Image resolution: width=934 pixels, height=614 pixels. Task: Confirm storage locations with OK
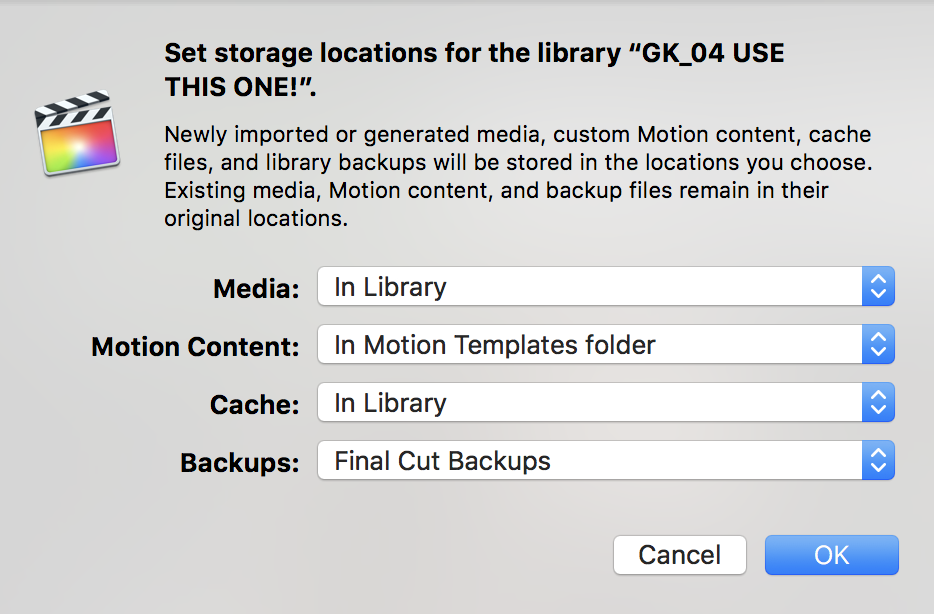click(831, 555)
